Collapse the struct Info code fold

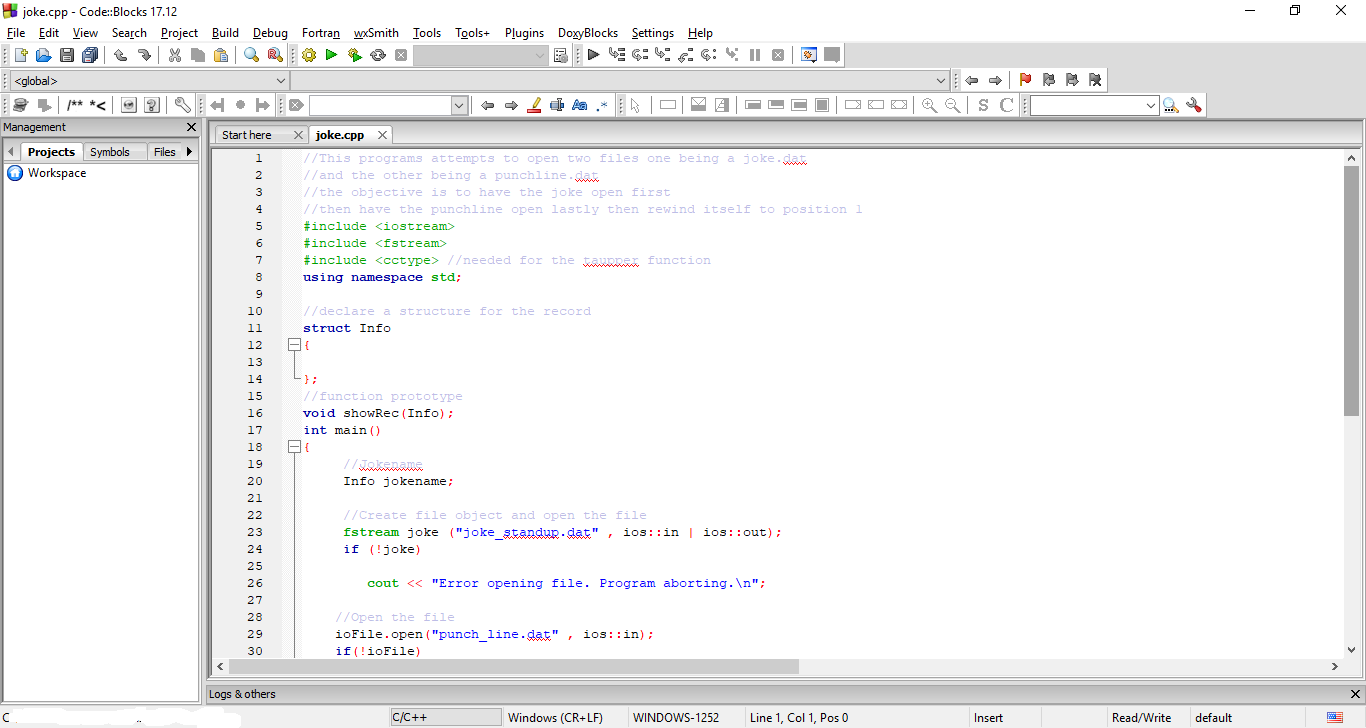(x=294, y=345)
